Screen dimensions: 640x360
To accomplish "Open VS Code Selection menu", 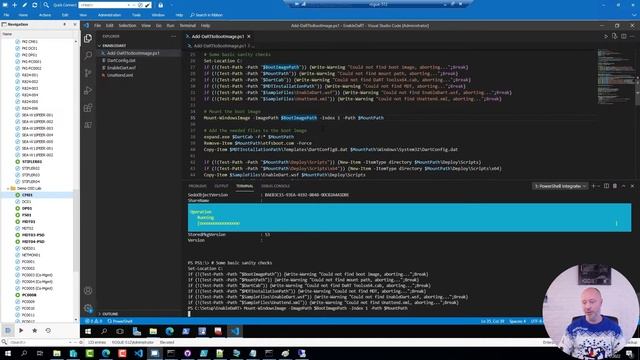I will pos(127,25).
